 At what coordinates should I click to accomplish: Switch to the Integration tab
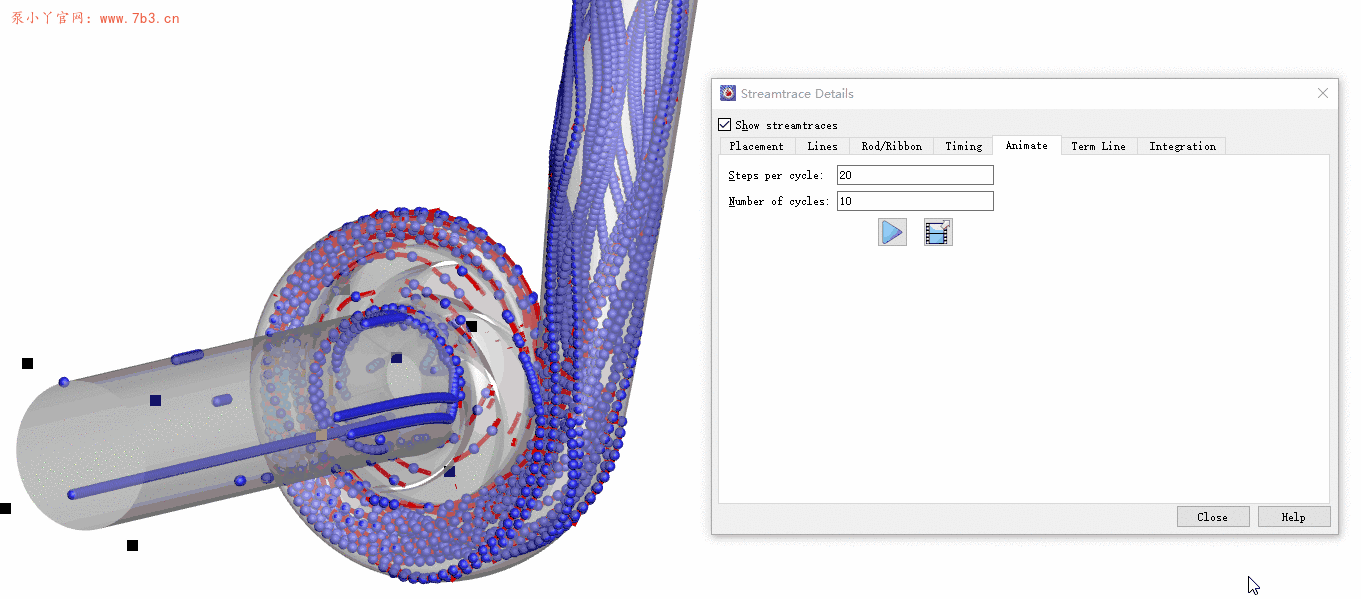tap(1182, 146)
